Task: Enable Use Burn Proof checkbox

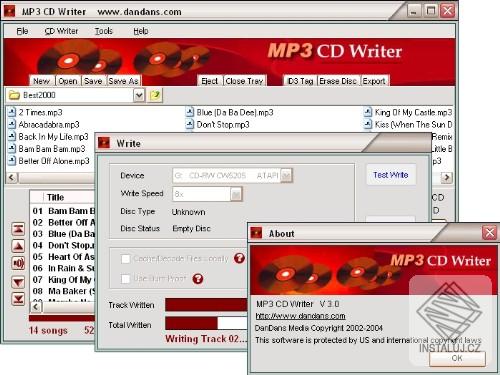Action: click(126, 279)
